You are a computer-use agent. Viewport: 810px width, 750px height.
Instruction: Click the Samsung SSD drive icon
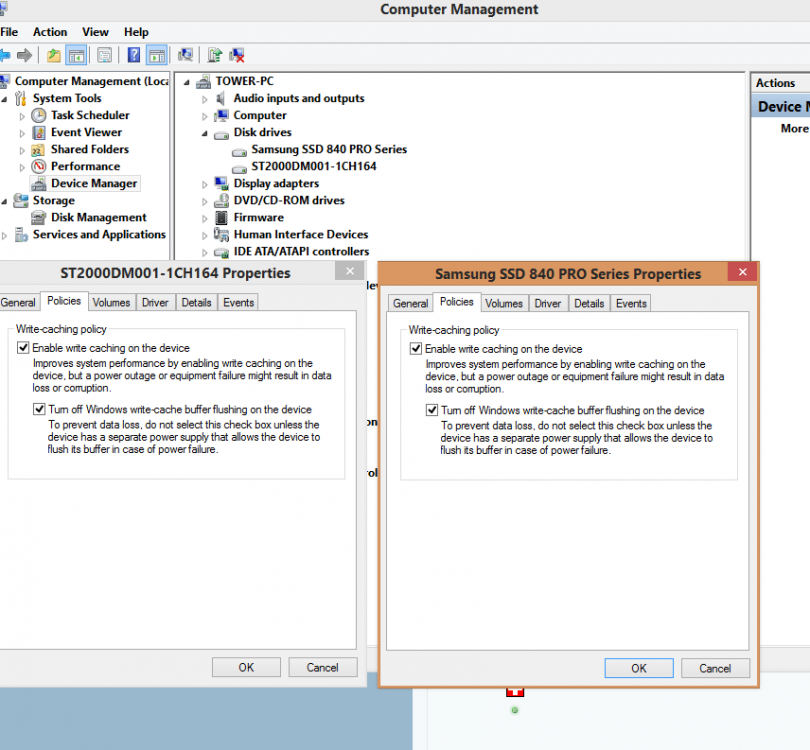click(239, 152)
